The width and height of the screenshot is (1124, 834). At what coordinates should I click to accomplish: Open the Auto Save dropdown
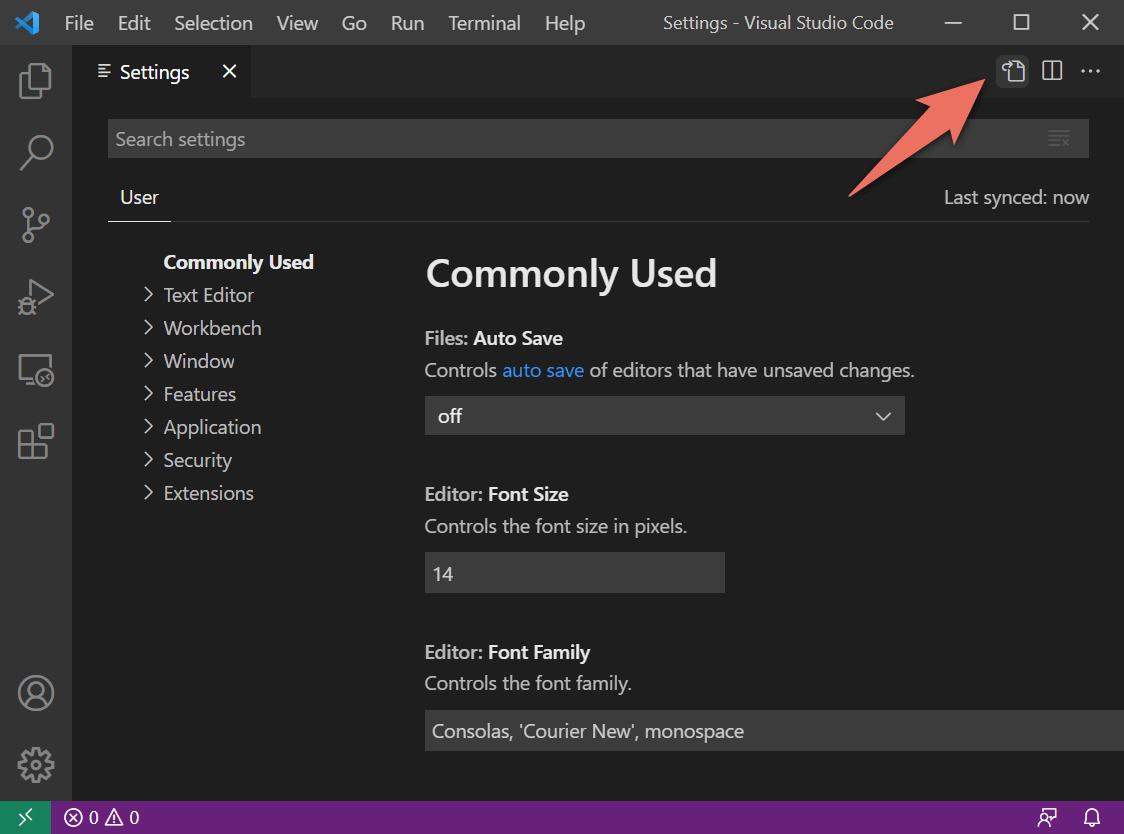[664, 416]
